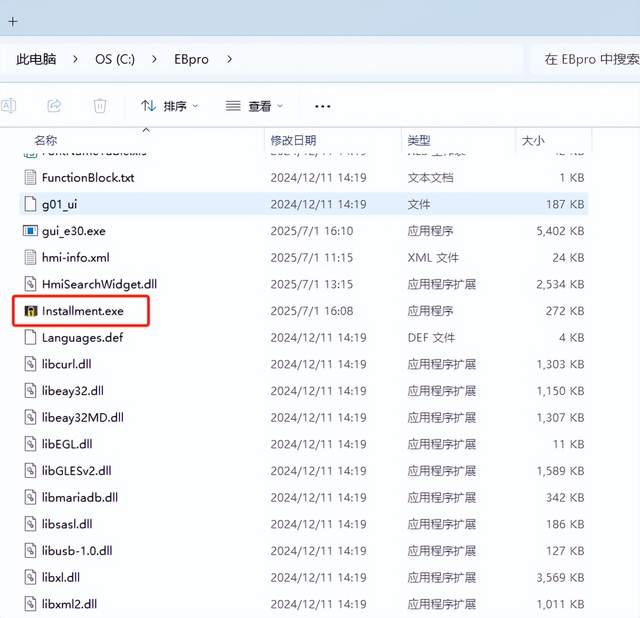Navigate to OS (C:) in the address bar
Image resolution: width=640 pixels, height=618 pixels.
pos(114,60)
